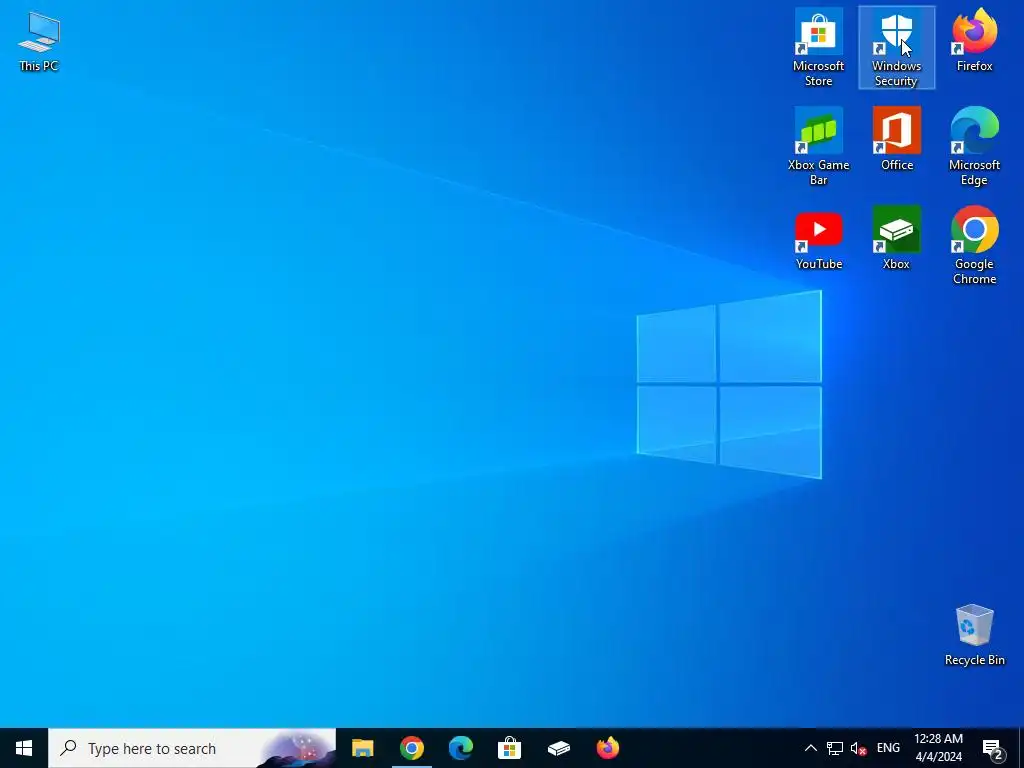Screen dimensions: 1024x768
Task: Click the search highlights image in search box
Action: [x=297, y=748]
